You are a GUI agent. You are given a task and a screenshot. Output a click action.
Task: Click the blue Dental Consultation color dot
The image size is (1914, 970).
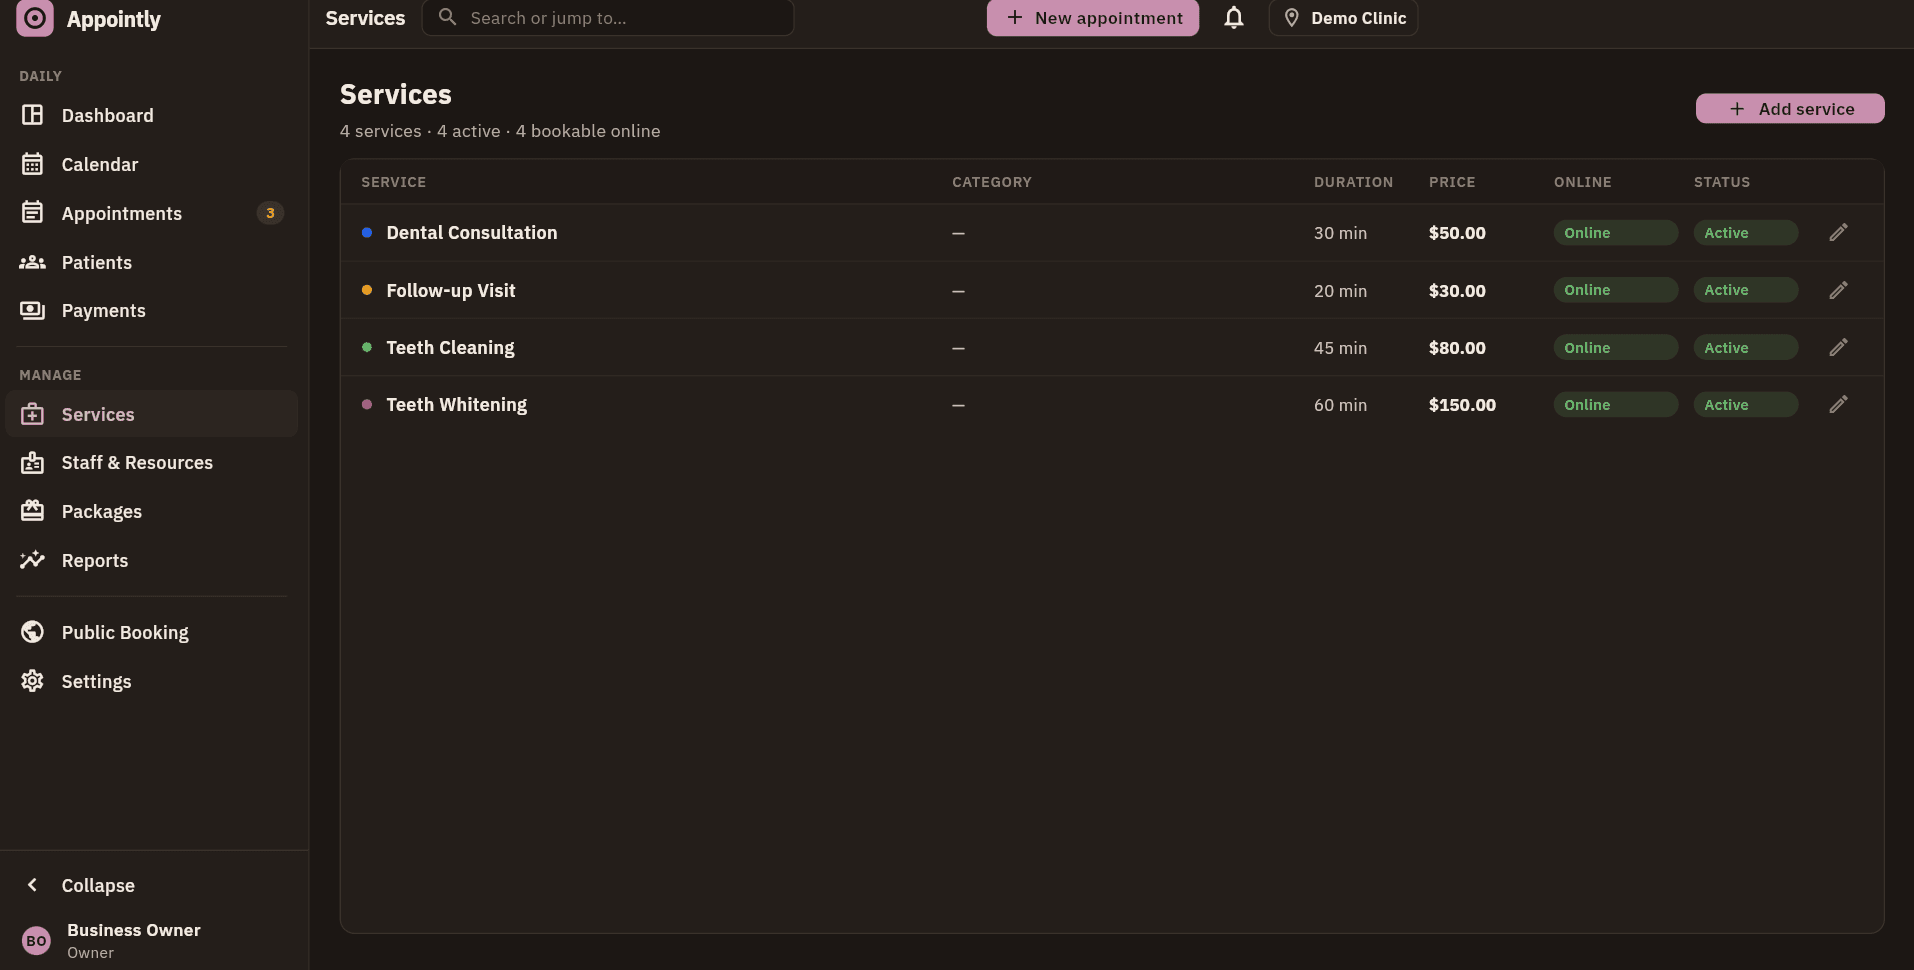367,233
